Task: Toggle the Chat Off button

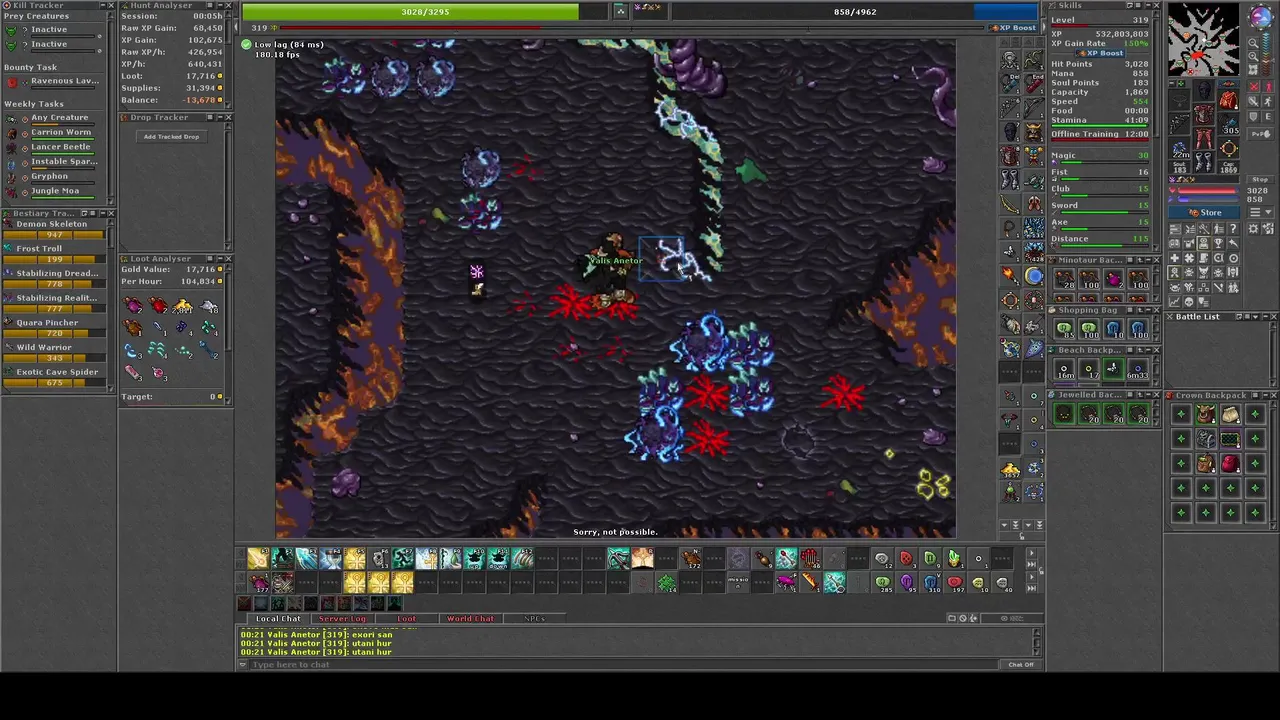Action: [x=1020, y=664]
